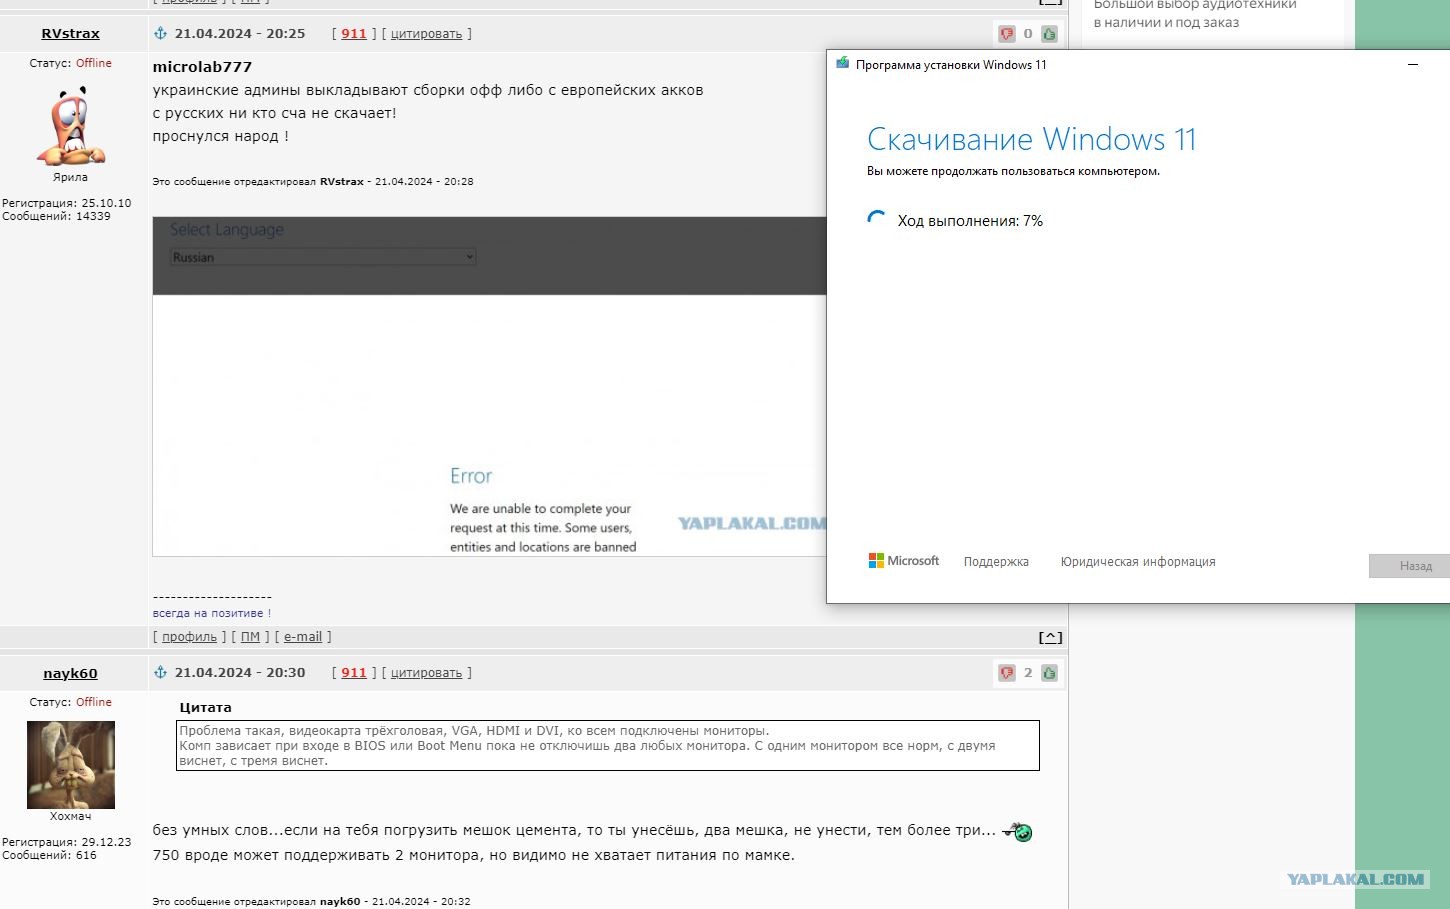Click the Назад button in Windows 11 setup
Viewport: 1450px width, 909px height.
click(1410, 566)
